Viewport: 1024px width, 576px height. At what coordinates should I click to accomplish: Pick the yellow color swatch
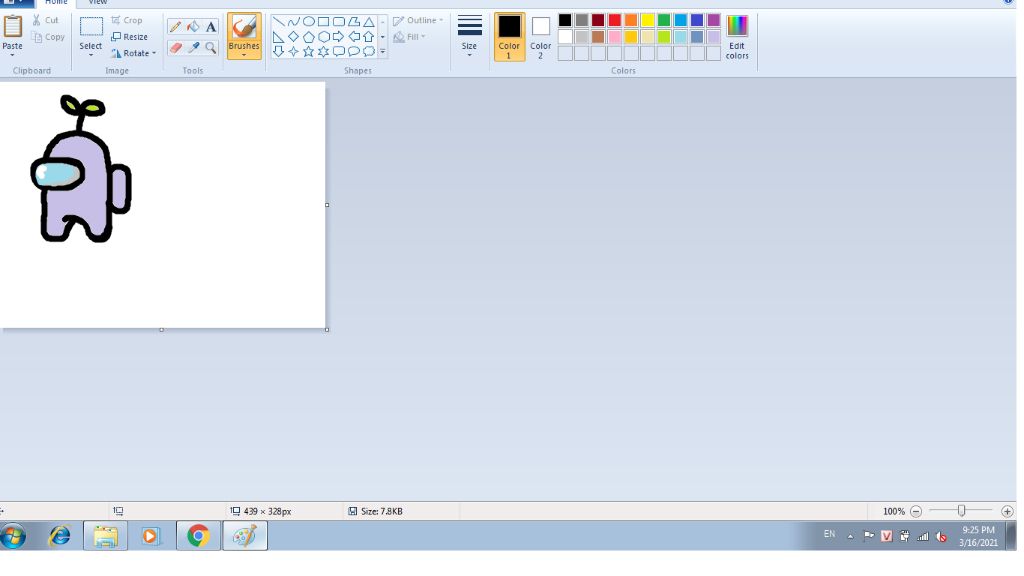pyautogui.click(x=647, y=21)
